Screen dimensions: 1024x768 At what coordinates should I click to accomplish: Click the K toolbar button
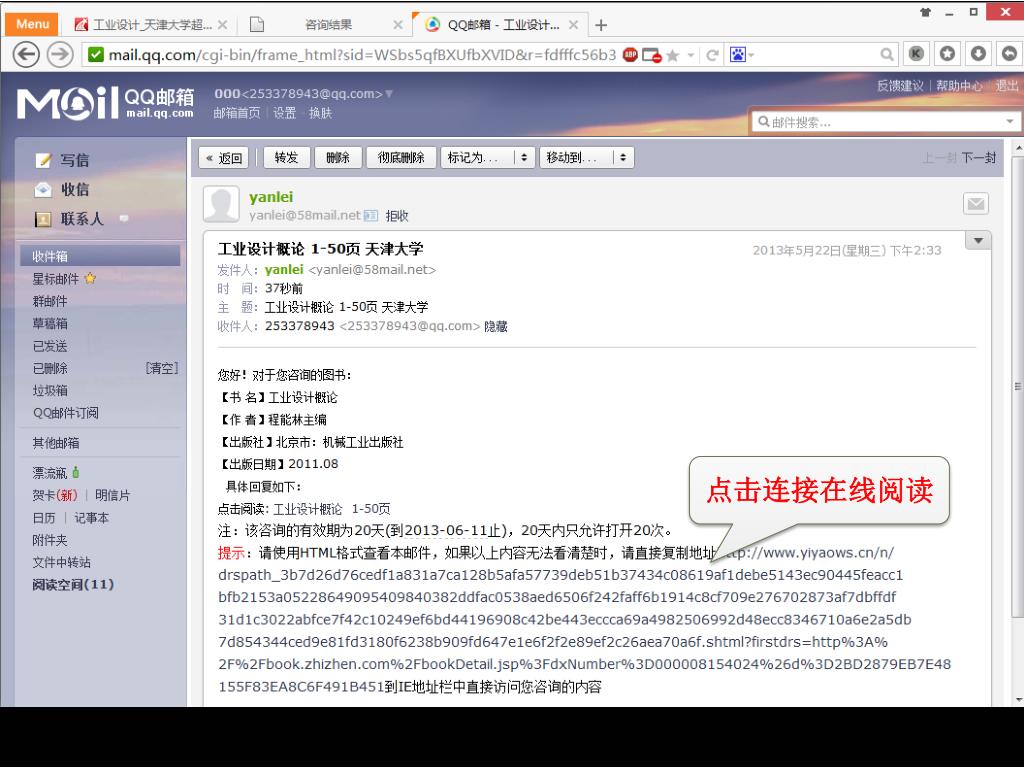click(916, 54)
